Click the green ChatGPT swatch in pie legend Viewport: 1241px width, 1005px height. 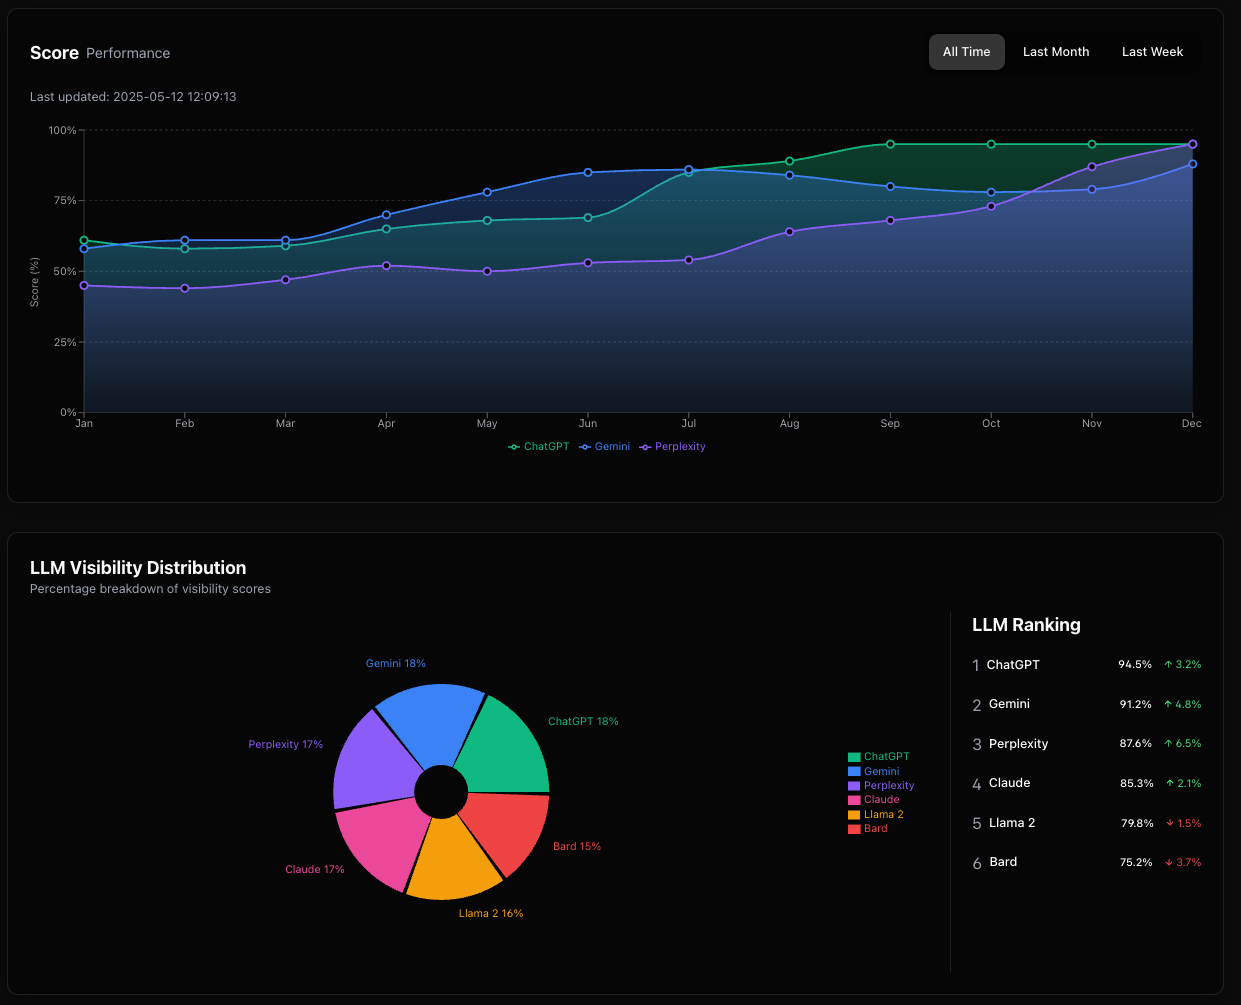click(854, 757)
